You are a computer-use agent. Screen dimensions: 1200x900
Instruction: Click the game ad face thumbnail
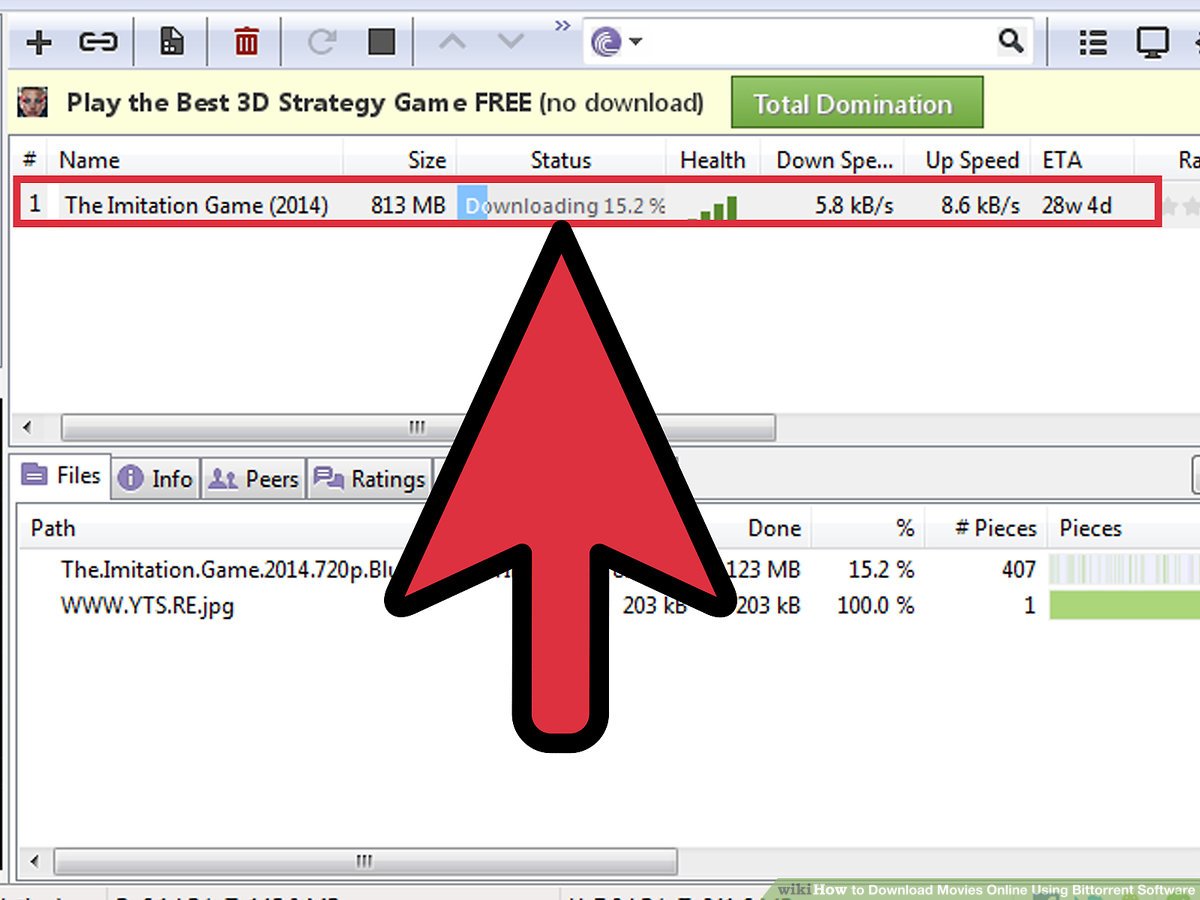(33, 102)
